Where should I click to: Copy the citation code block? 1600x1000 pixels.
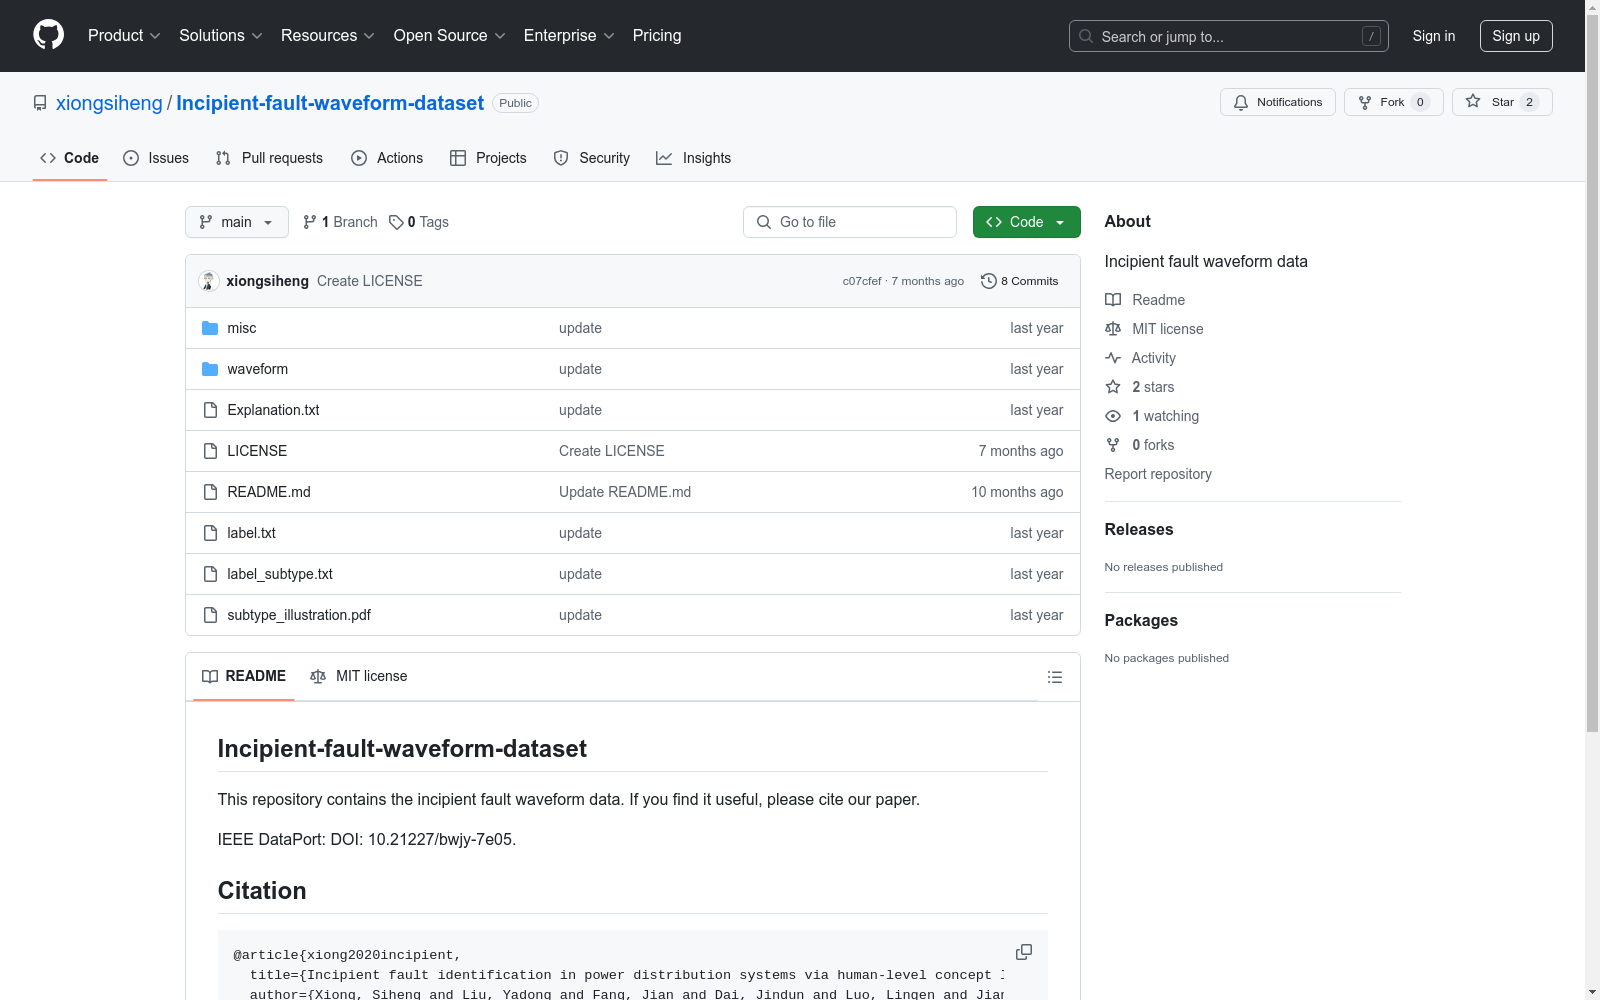click(1024, 952)
